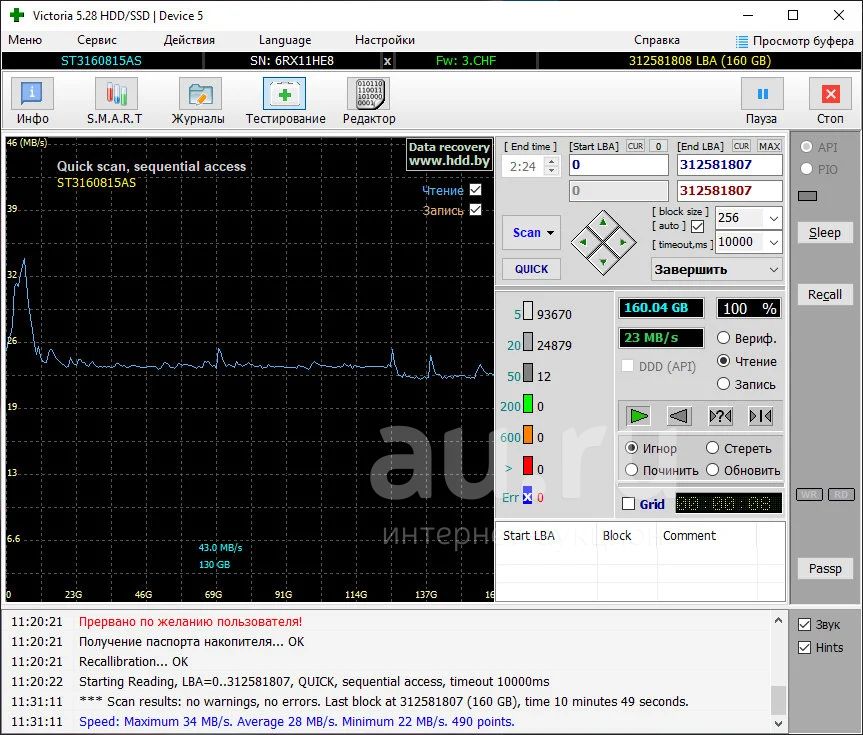This screenshot has width=863, height=735.
Task: Select the Чтение mode radio button
Action: click(723, 361)
